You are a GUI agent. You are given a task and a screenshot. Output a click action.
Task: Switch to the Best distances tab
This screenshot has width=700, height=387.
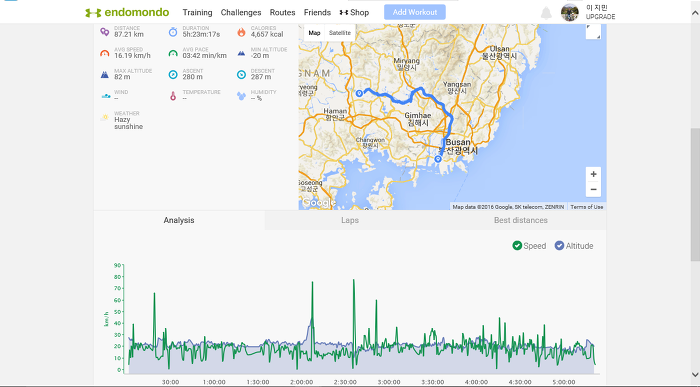[521, 220]
